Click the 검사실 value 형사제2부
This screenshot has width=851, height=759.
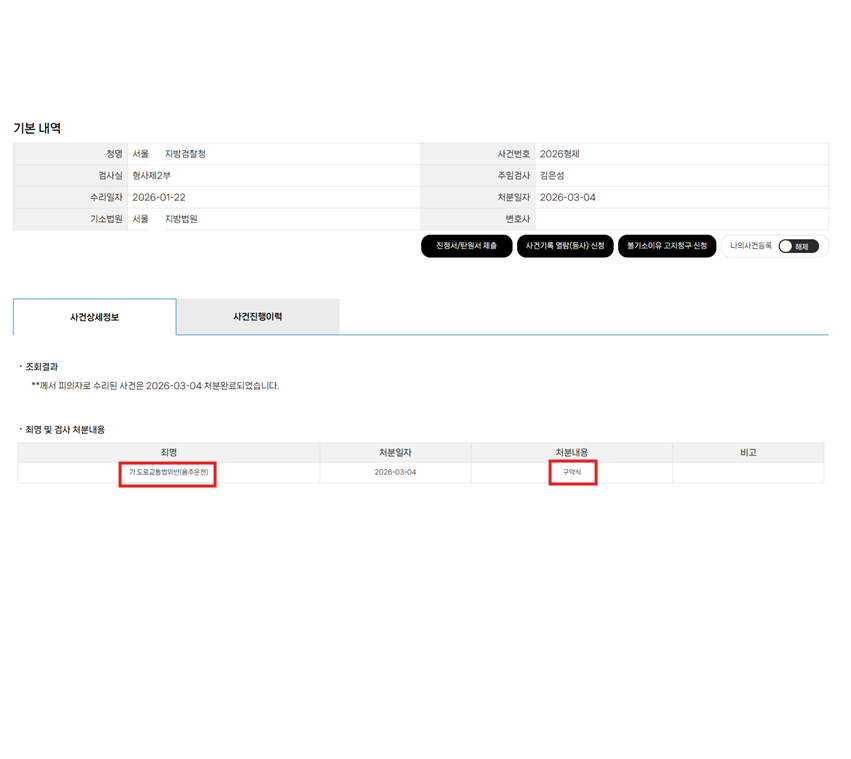[x=152, y=176]
